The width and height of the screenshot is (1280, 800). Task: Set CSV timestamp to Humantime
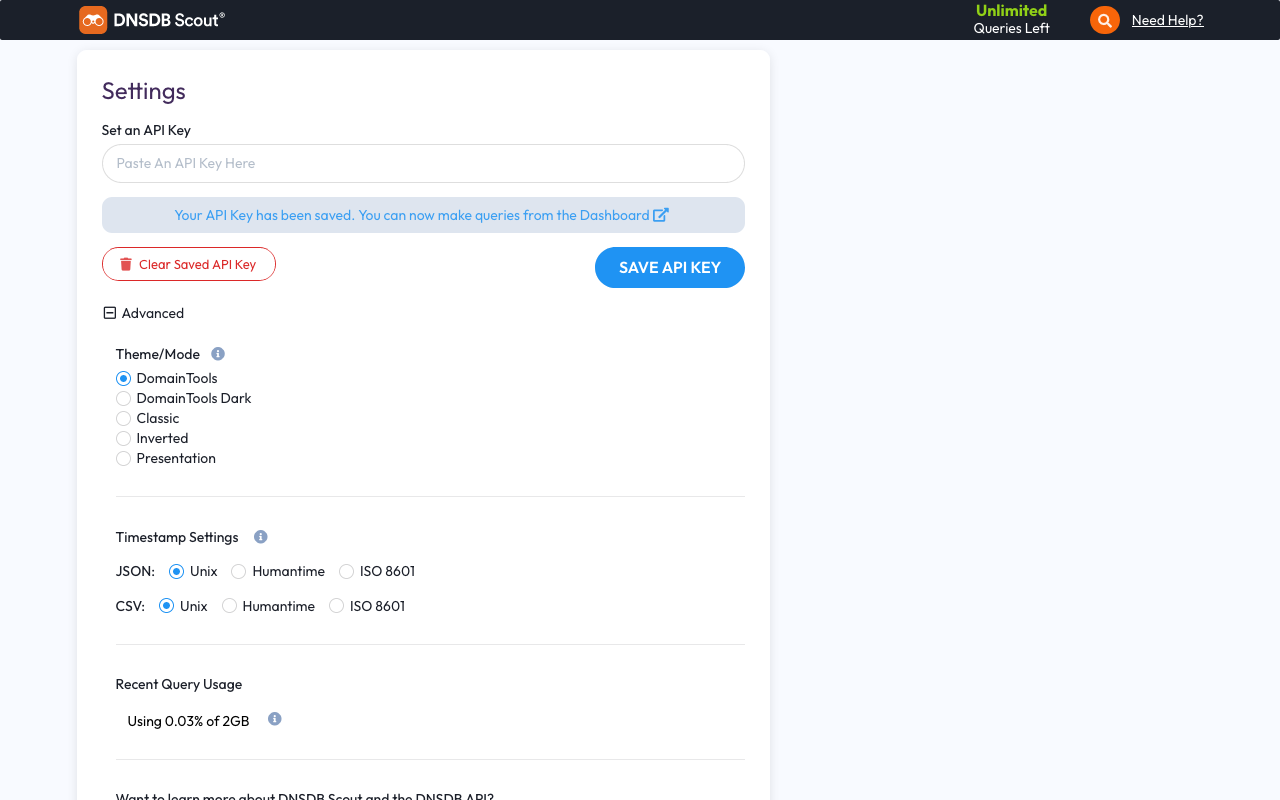click(229, 606)
